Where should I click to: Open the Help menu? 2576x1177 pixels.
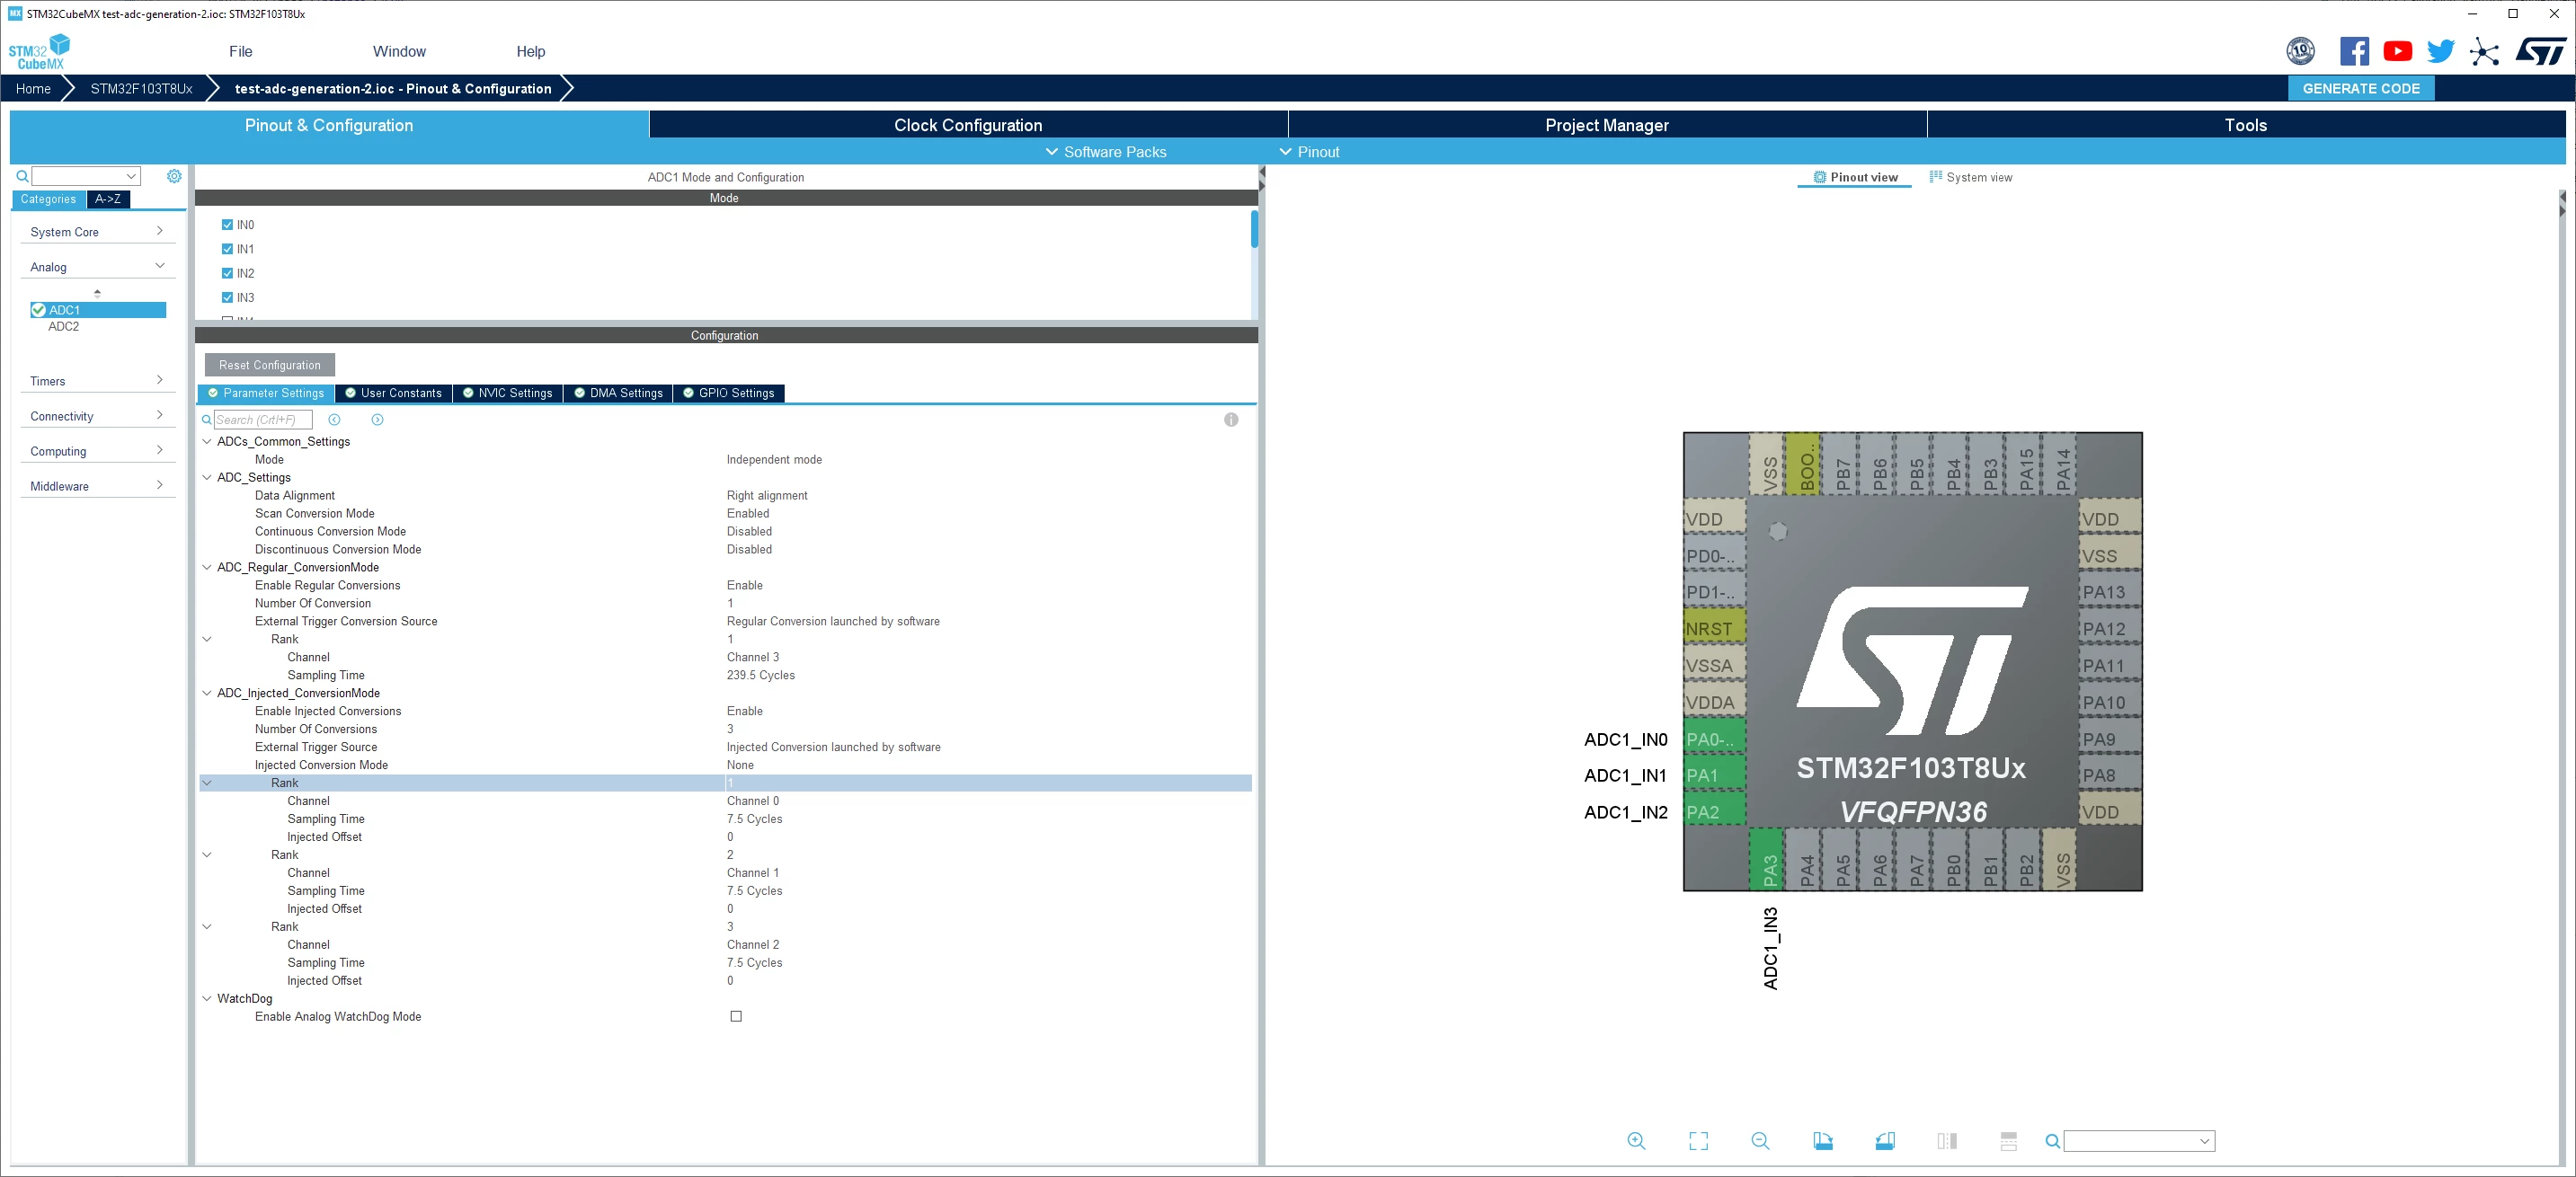(x=530, y=51)
